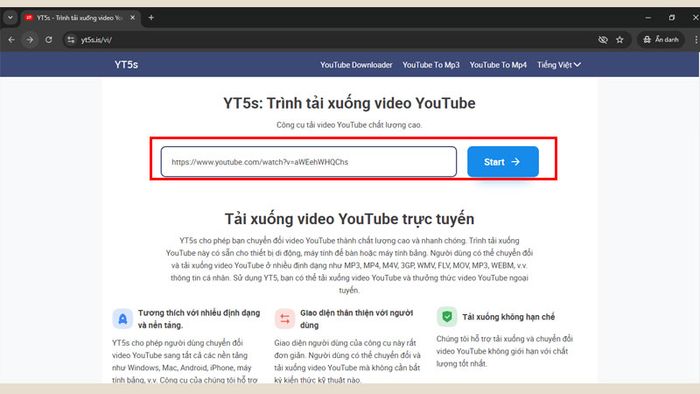Click the address bar URL yt5s.is/vi/
Viewport: 700px width, 394px height.
[x=96, y=40]
